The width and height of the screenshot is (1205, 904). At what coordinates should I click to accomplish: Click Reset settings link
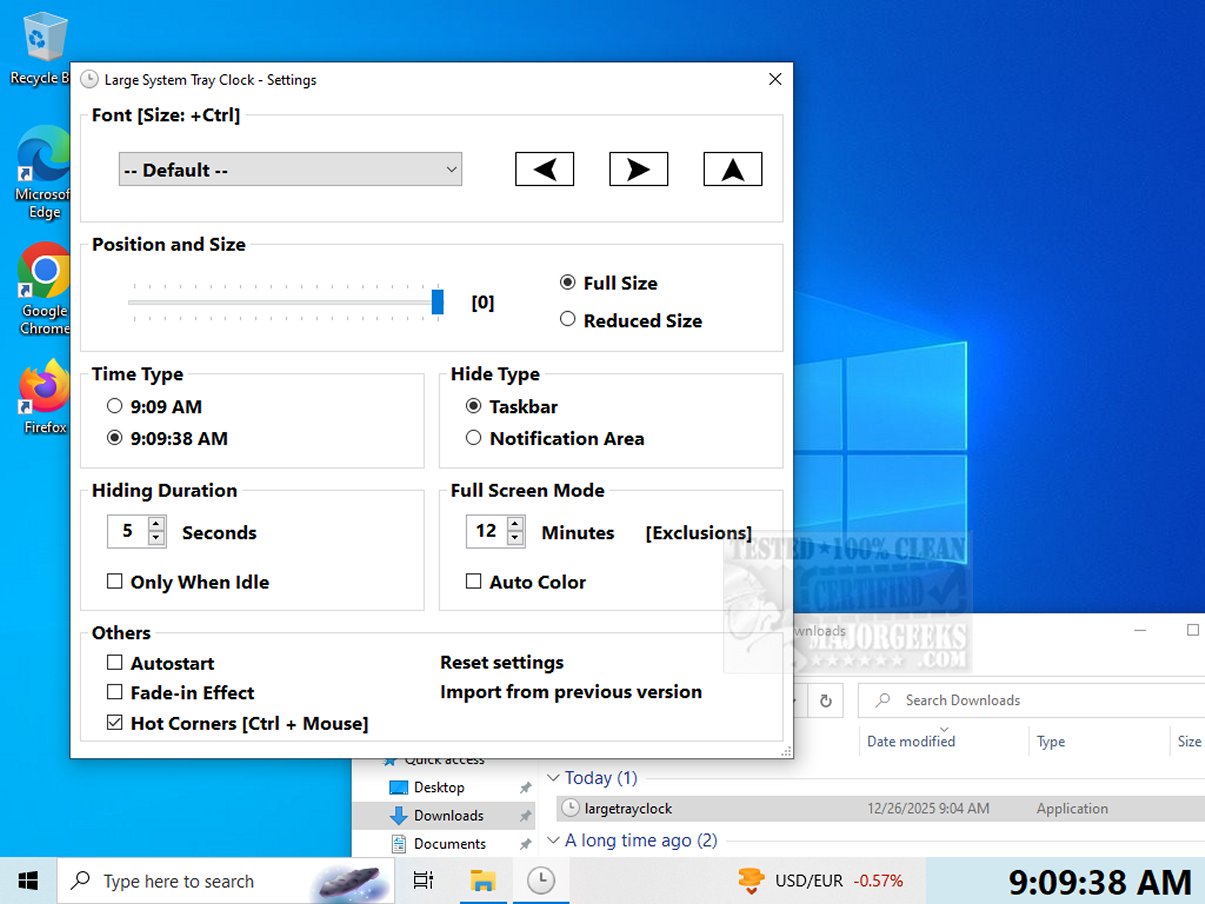pyautogui.click(x=501, y=662)
